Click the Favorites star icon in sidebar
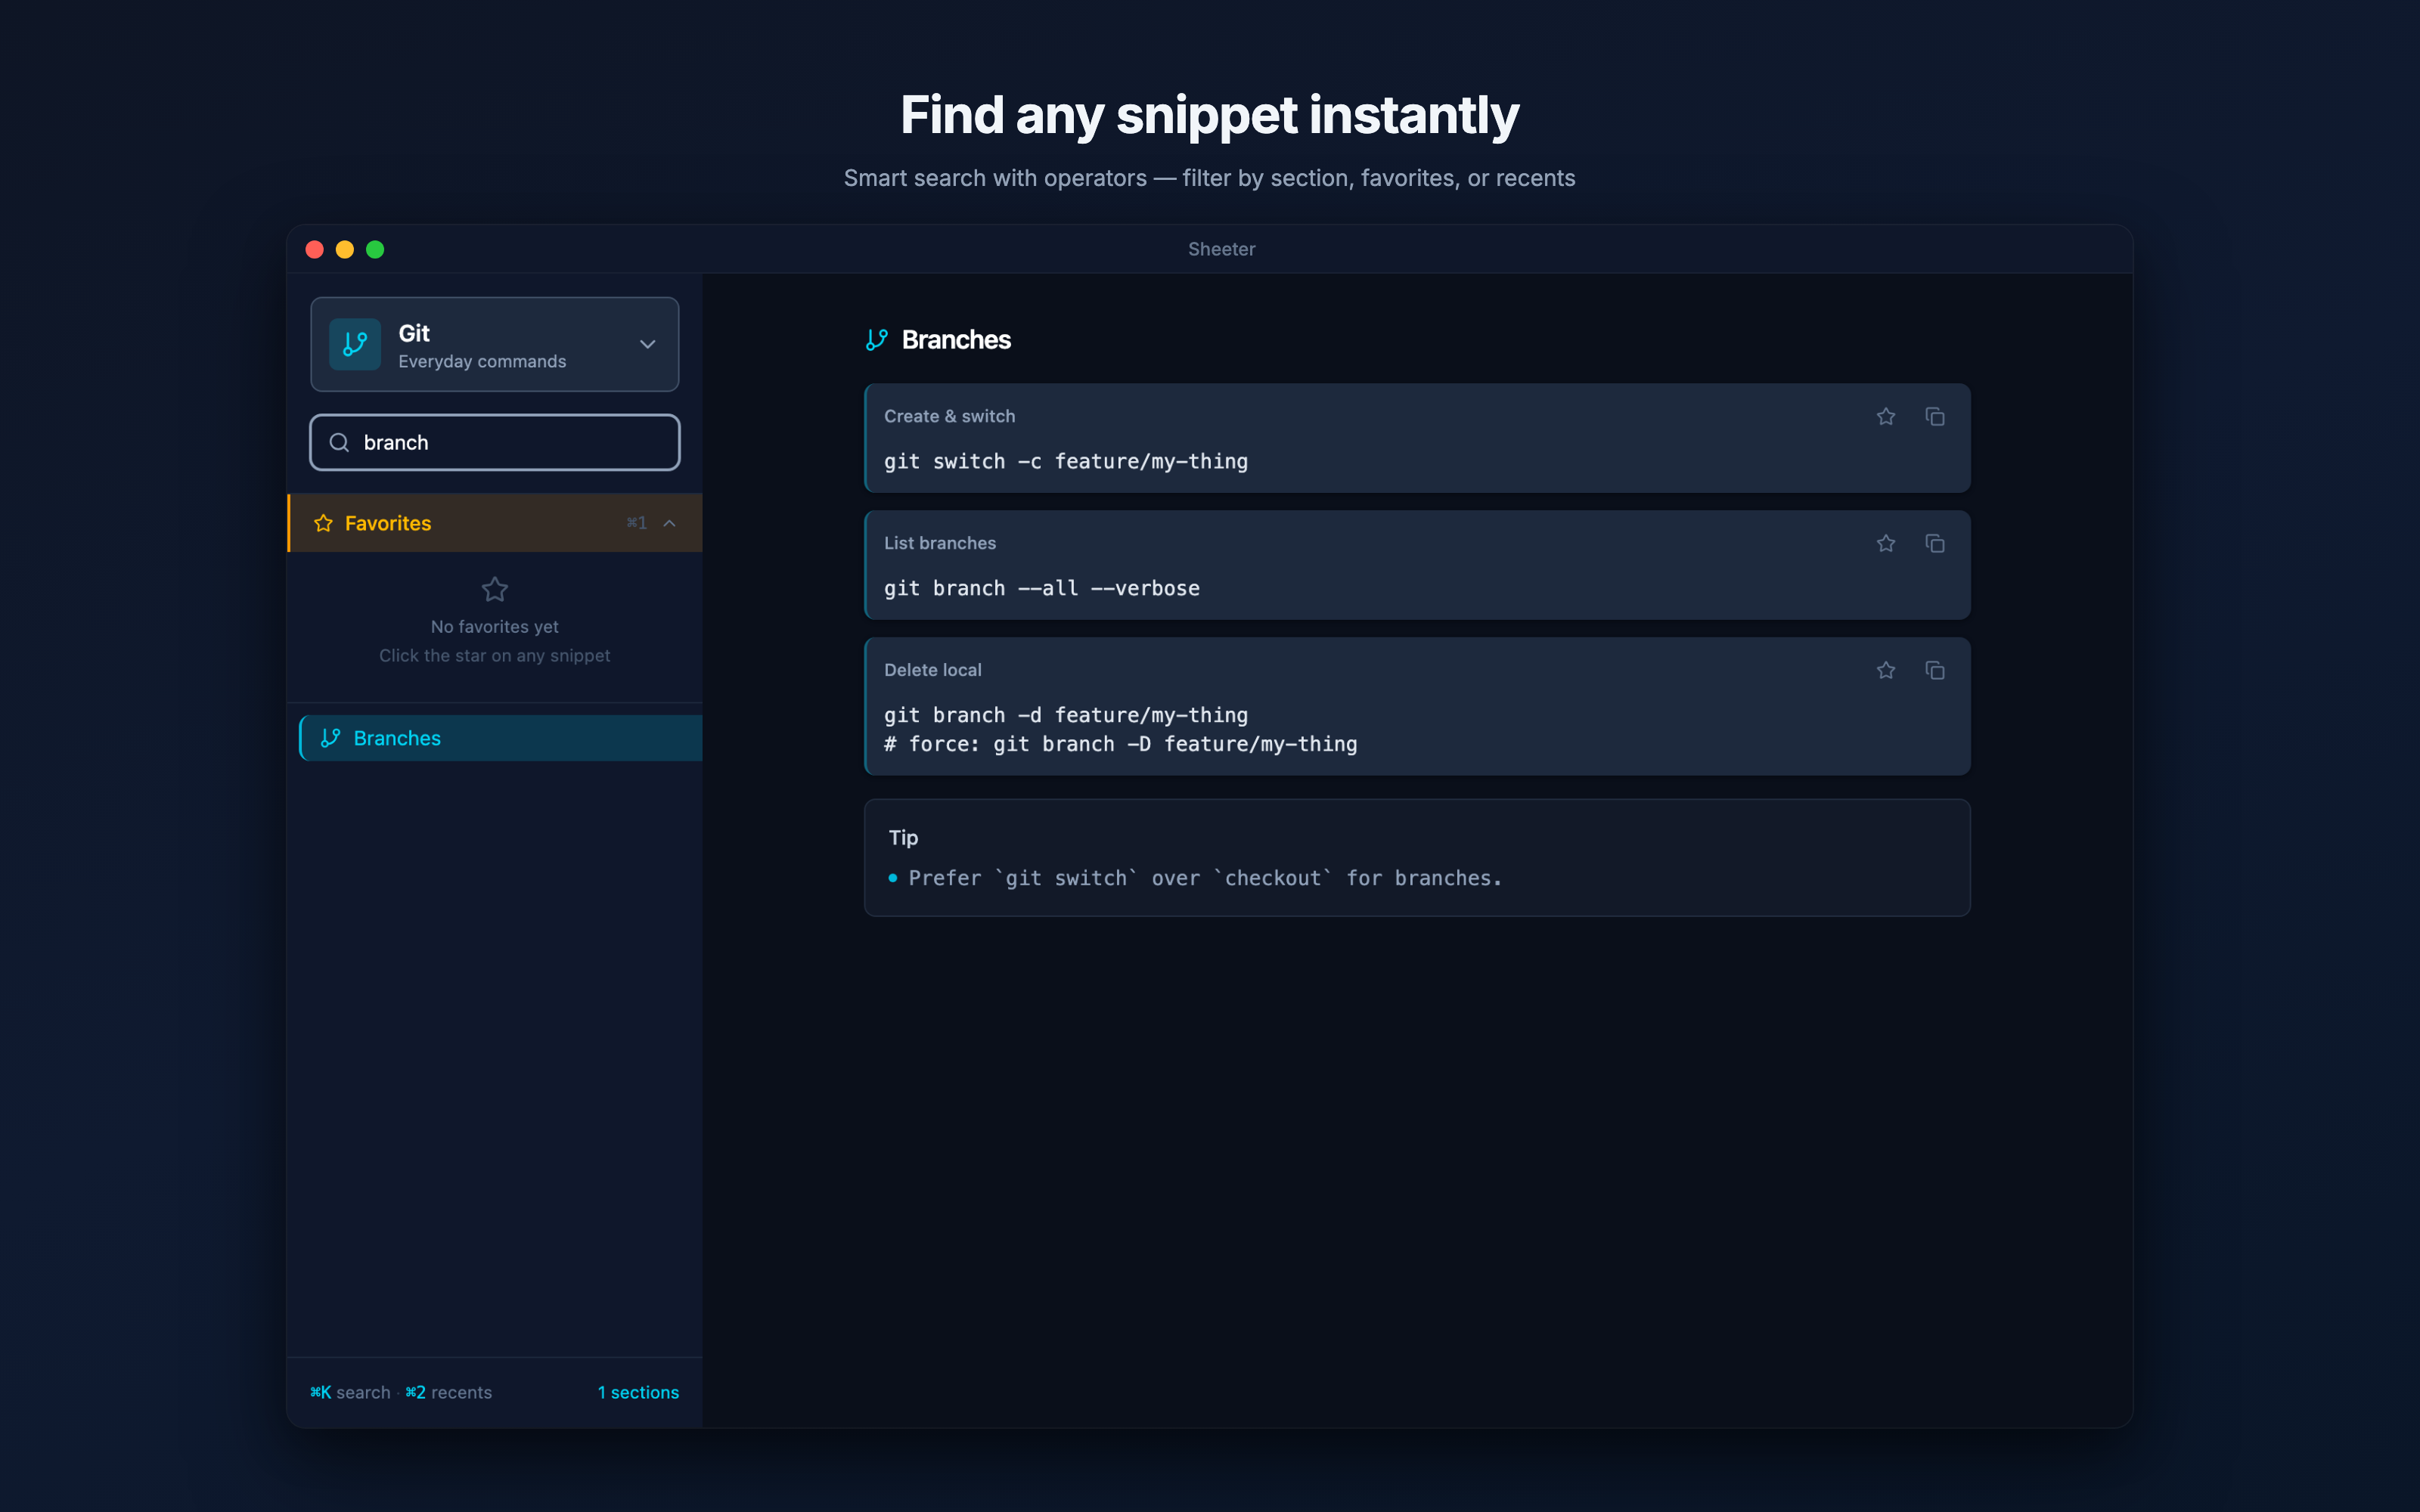Image resolution: width=2420 pixels, height=1512 pixels. [x=323, y=523]
